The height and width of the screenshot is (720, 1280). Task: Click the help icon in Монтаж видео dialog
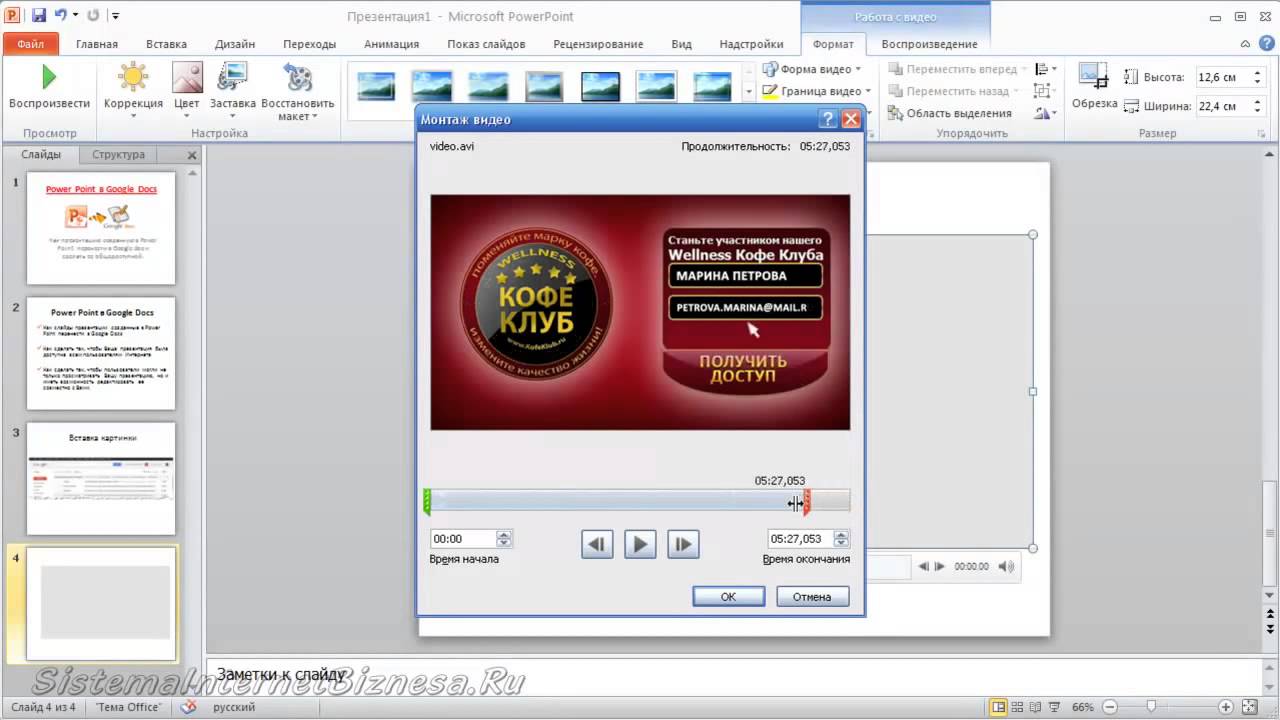827,119
